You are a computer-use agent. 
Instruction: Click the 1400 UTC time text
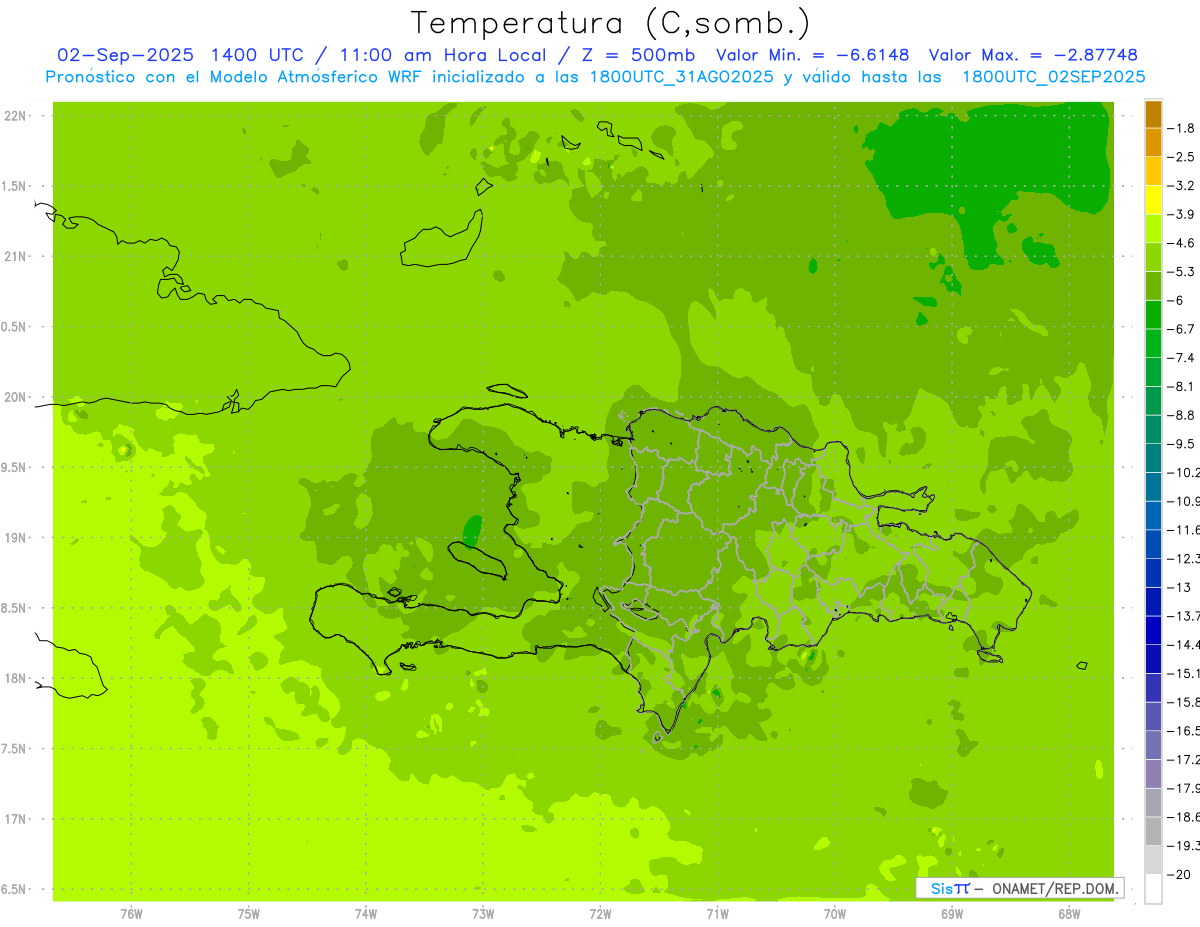pyautogui.click(x=256, y=55)
